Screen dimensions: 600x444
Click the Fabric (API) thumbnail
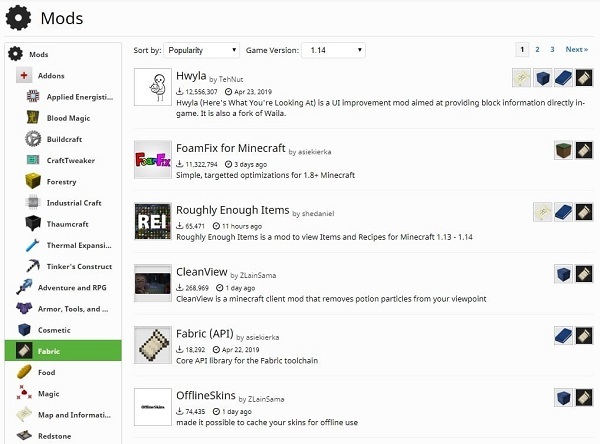[x=153, y=345]
